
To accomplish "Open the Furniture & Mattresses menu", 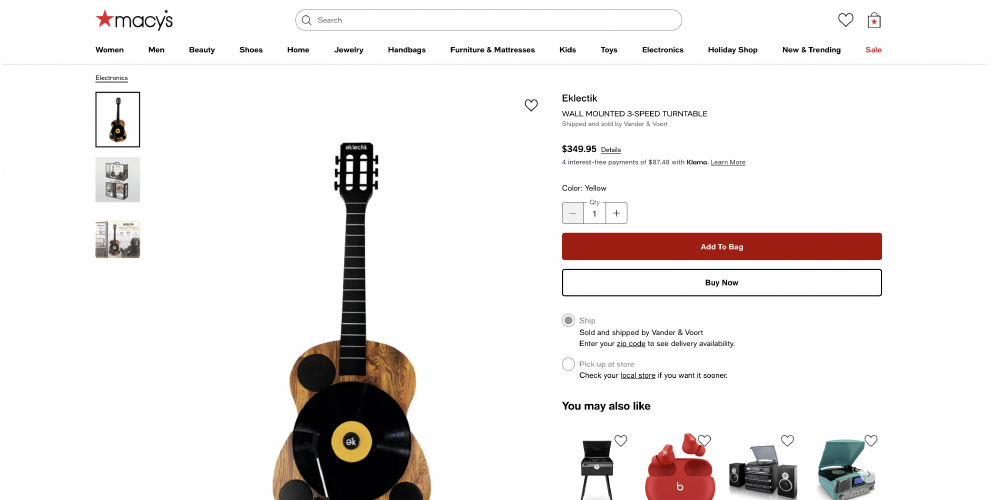I will coord(492,50).
